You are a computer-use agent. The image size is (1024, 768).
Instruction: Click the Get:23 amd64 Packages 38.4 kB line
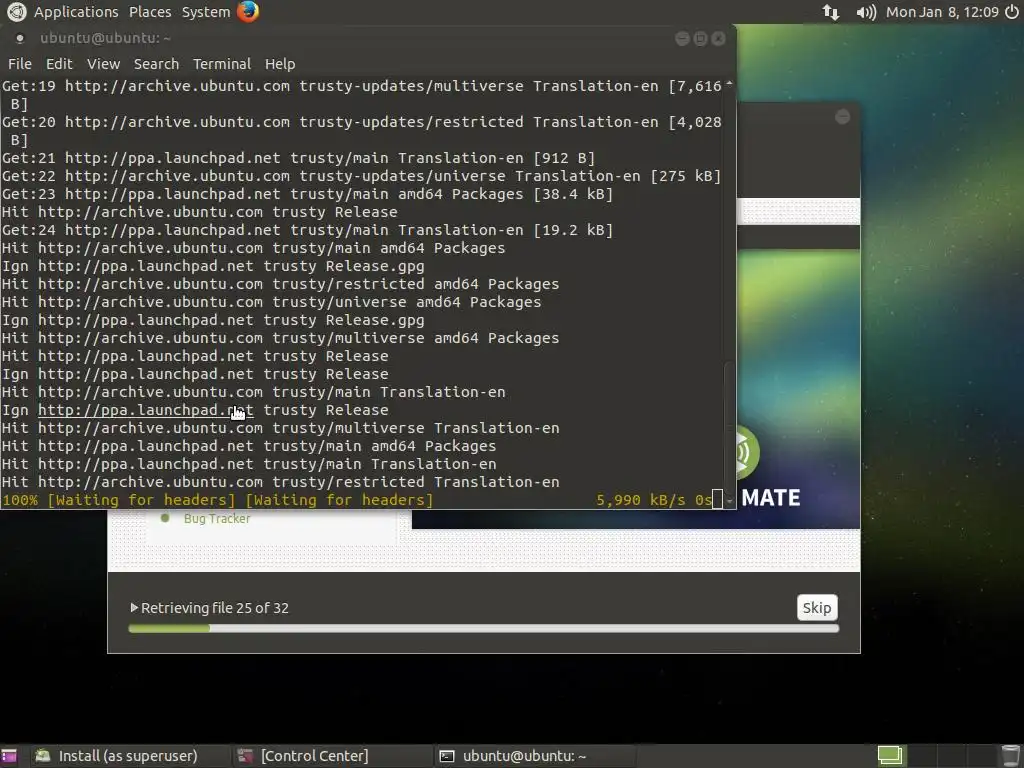308,194
